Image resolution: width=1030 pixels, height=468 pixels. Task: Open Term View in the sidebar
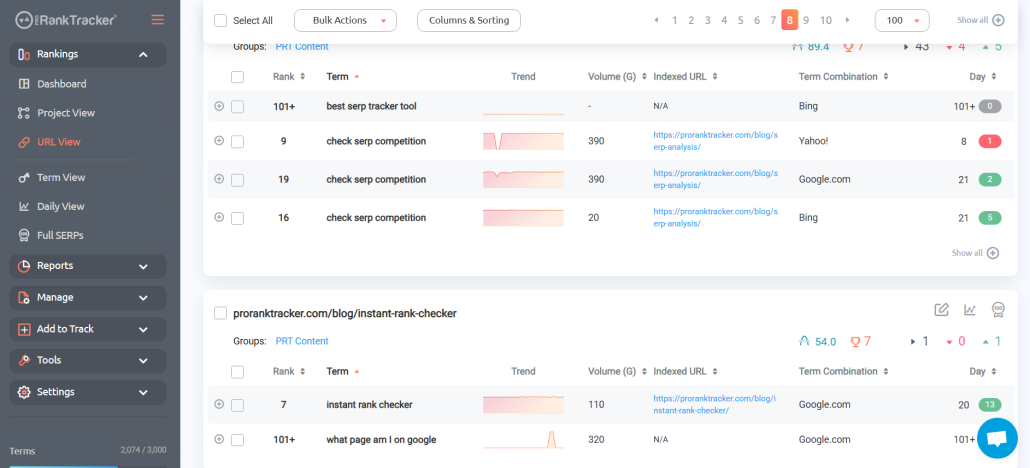point(61,177)
